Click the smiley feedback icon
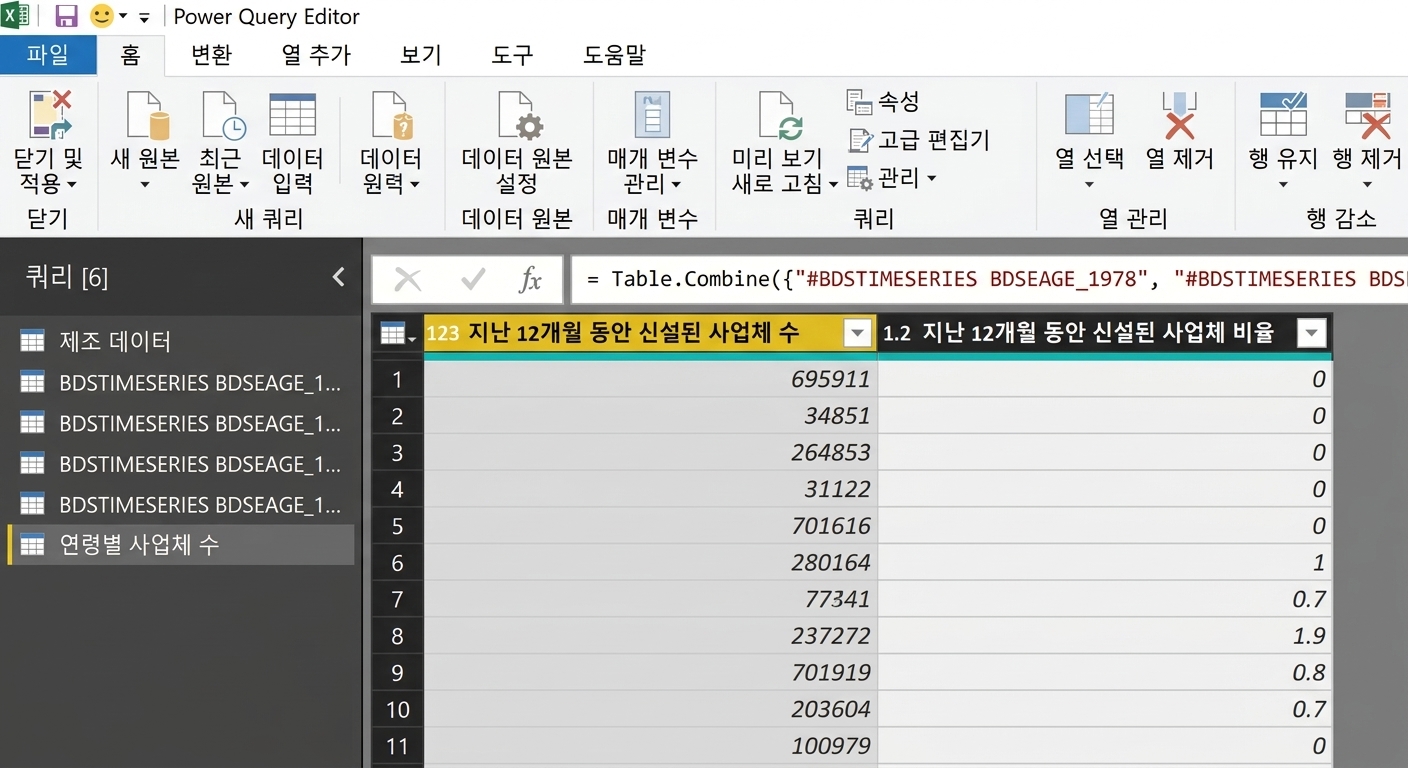 101,16
